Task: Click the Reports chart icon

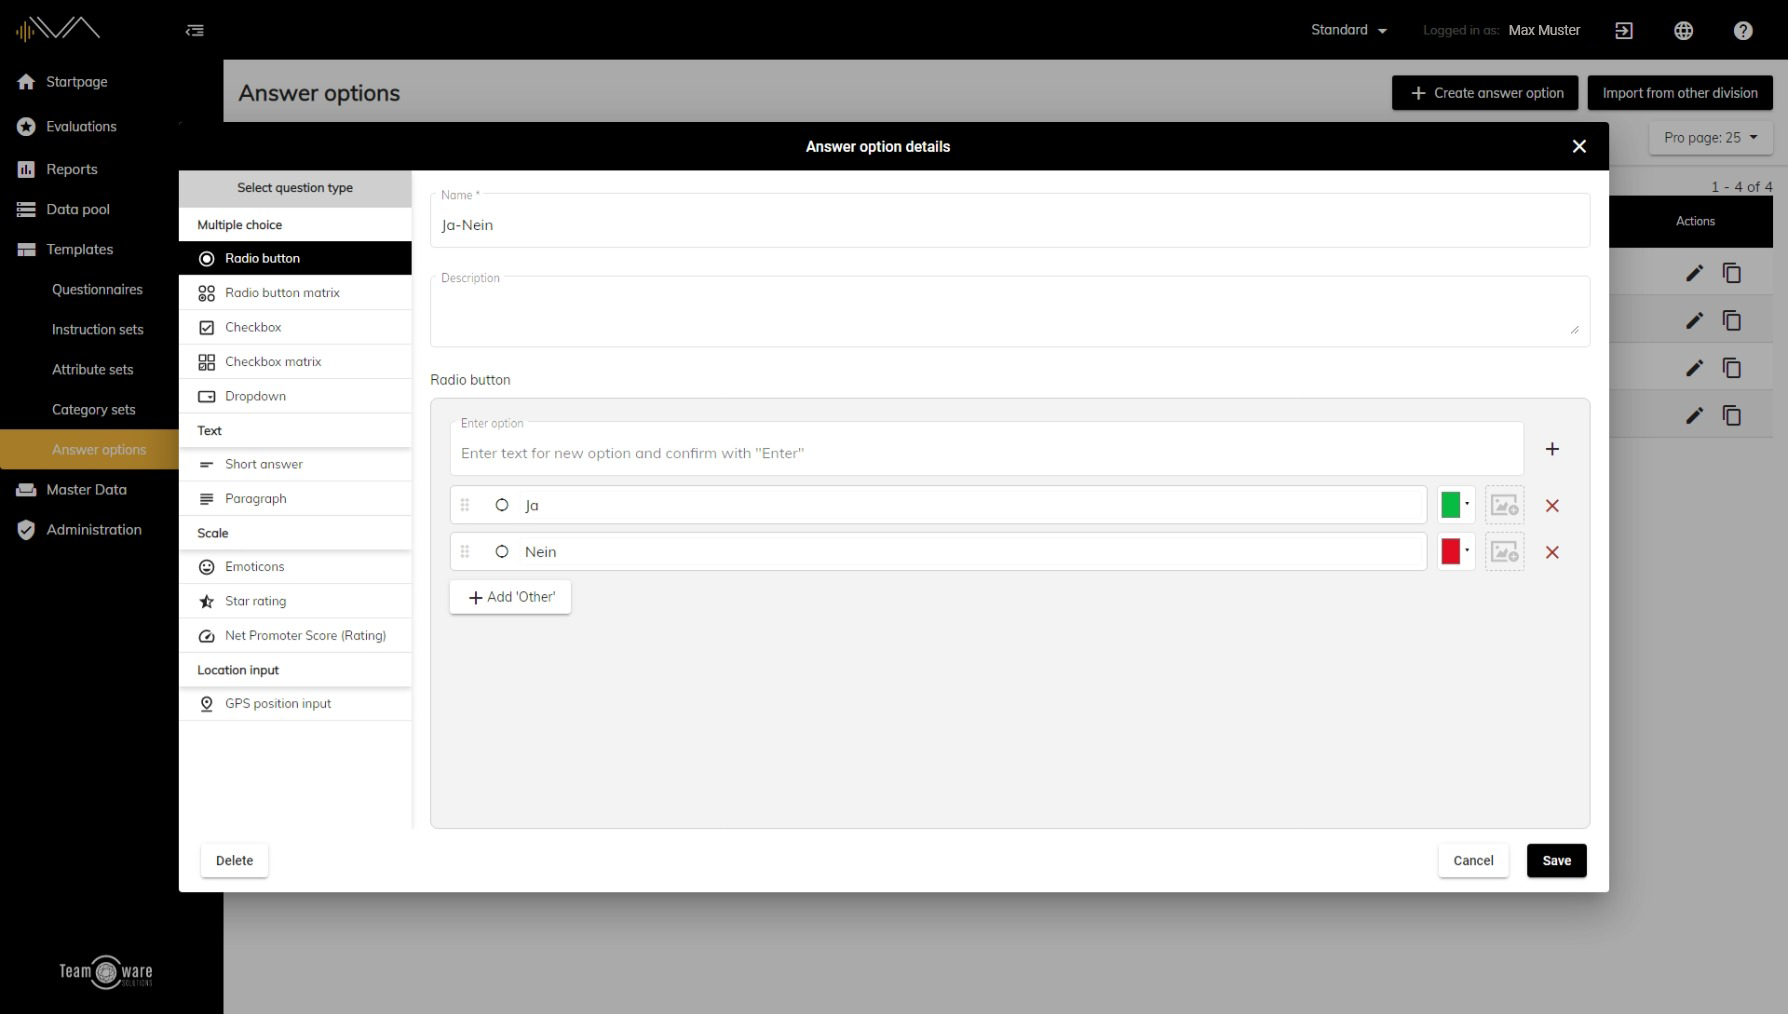Action: [26, 169]
